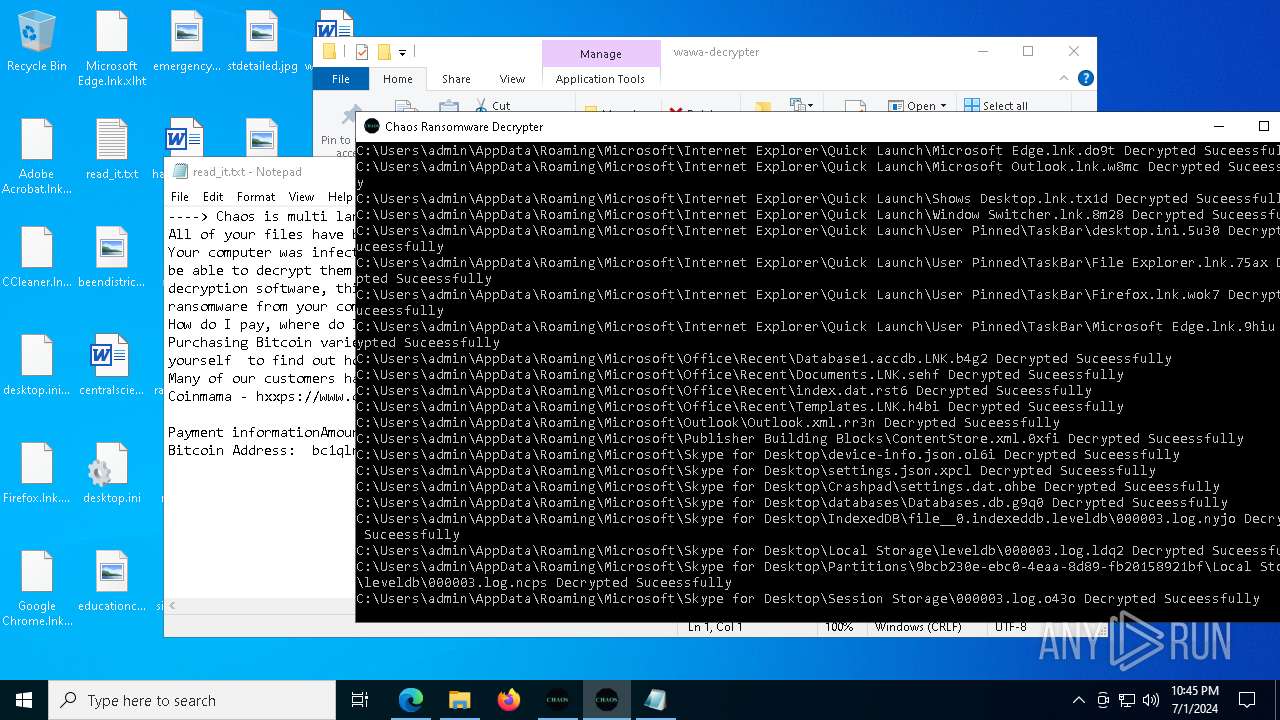Viewport: 1280px width, 720px height.
Task: Open Notepad's Edit menu
Action: [213, 197]
